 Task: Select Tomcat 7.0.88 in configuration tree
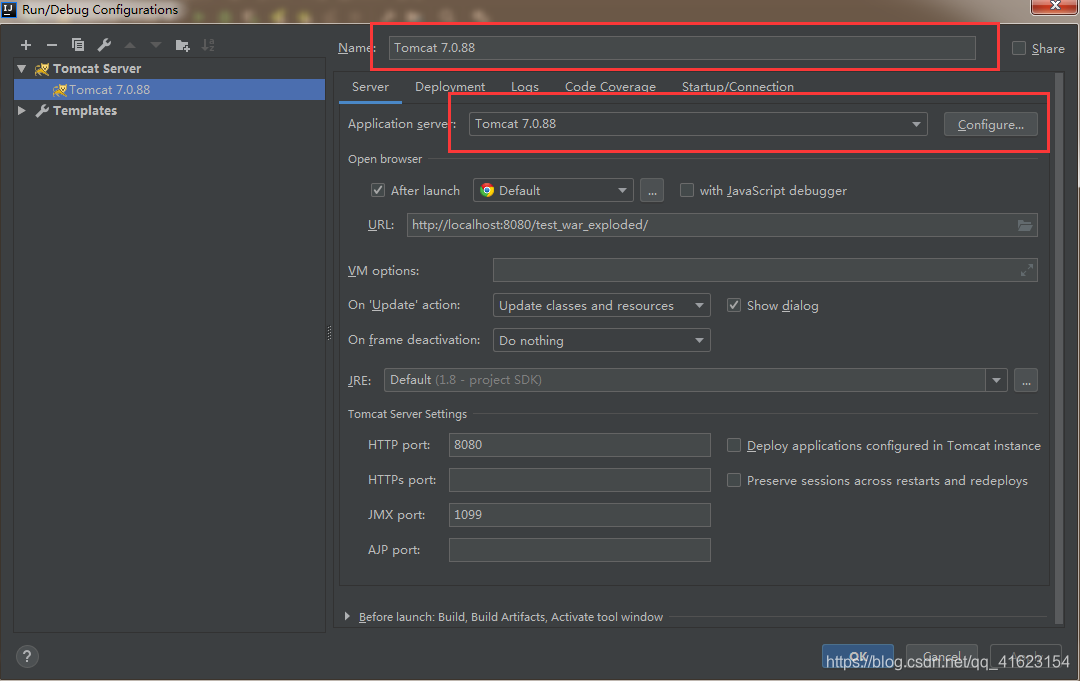click(x=169, y=90)
